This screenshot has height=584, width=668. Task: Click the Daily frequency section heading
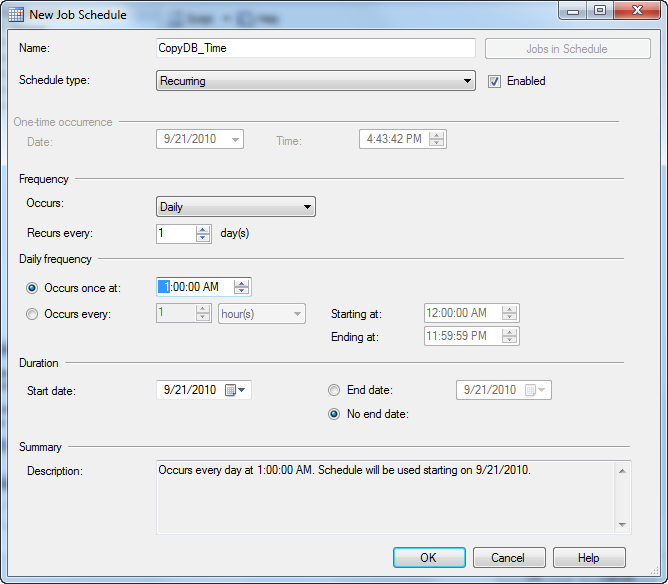(x=55, y=259)
